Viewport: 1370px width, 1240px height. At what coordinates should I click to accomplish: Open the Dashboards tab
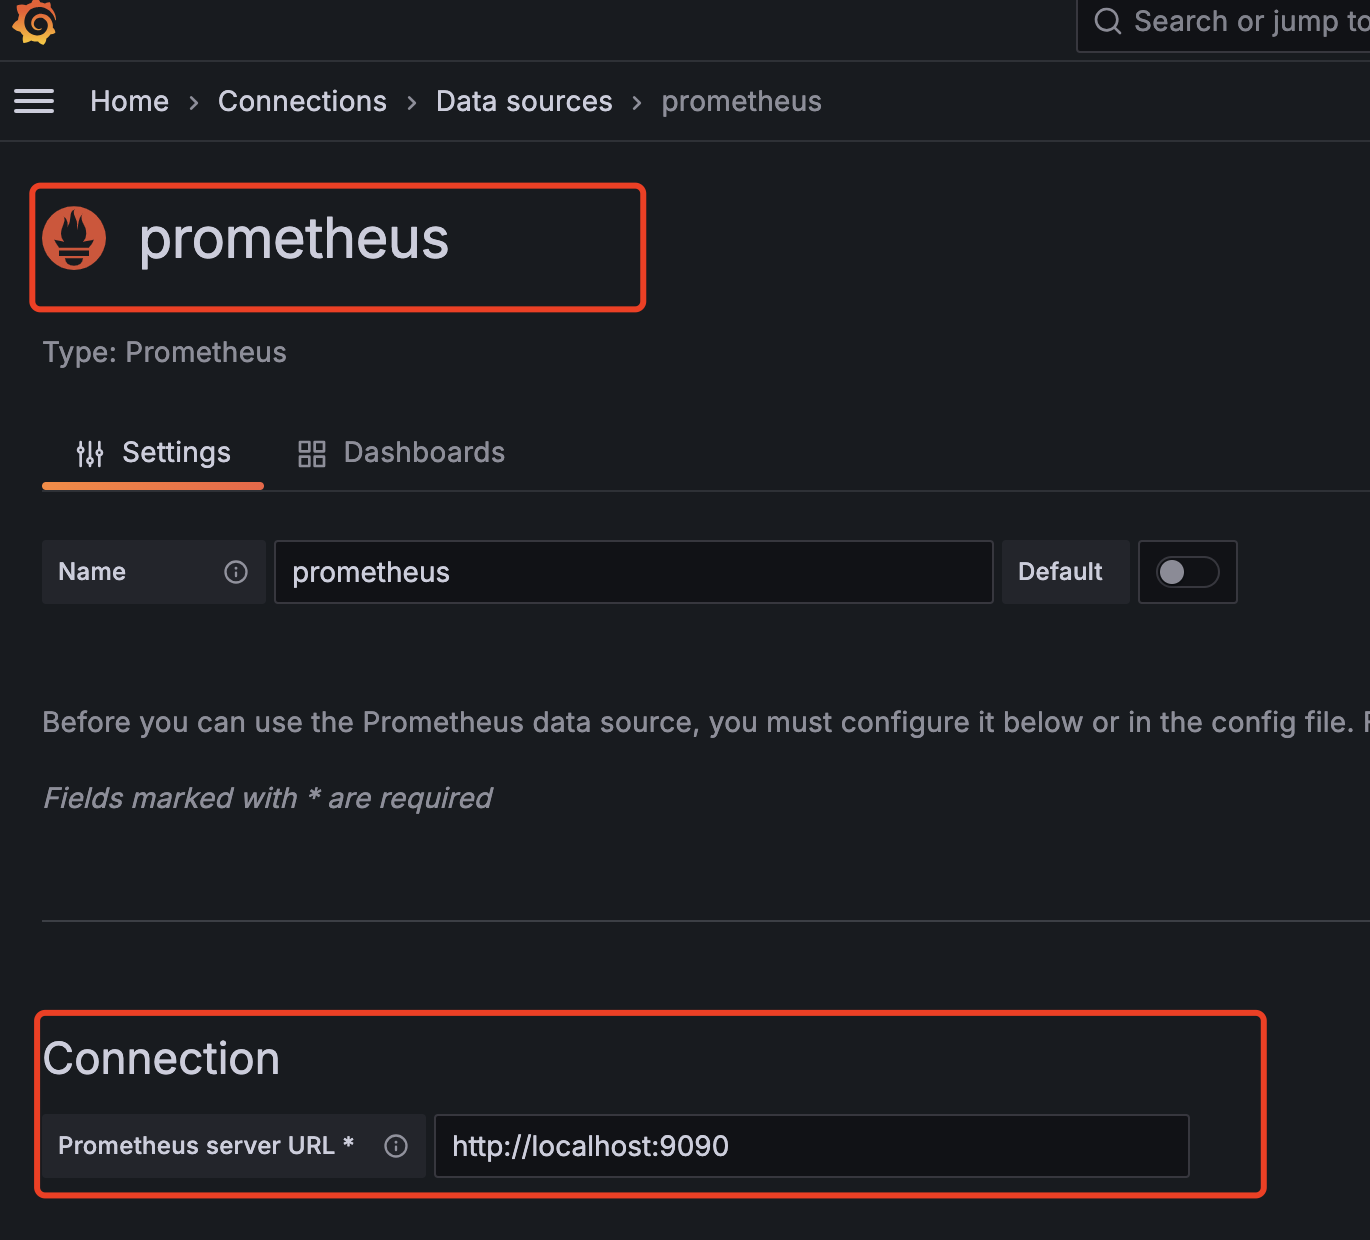pyautogui.click(x=402, y=453)
